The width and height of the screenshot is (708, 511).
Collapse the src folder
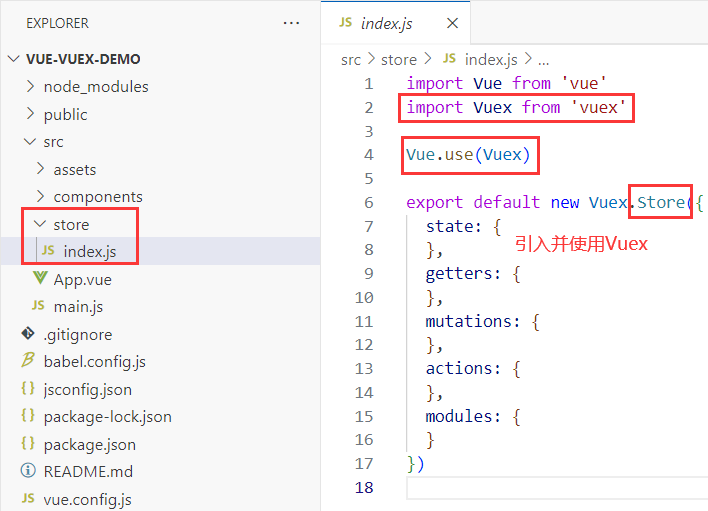(30, 141)
